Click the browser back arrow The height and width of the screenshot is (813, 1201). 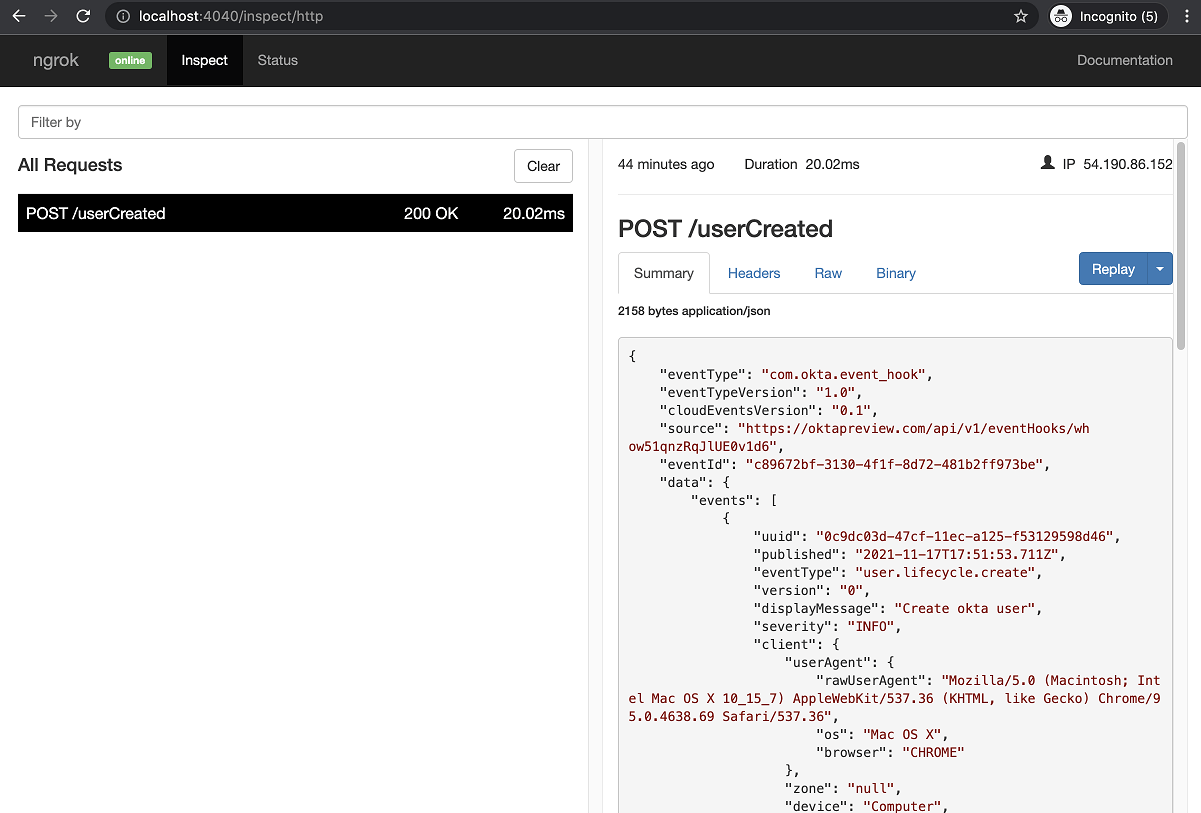(18, 16)
